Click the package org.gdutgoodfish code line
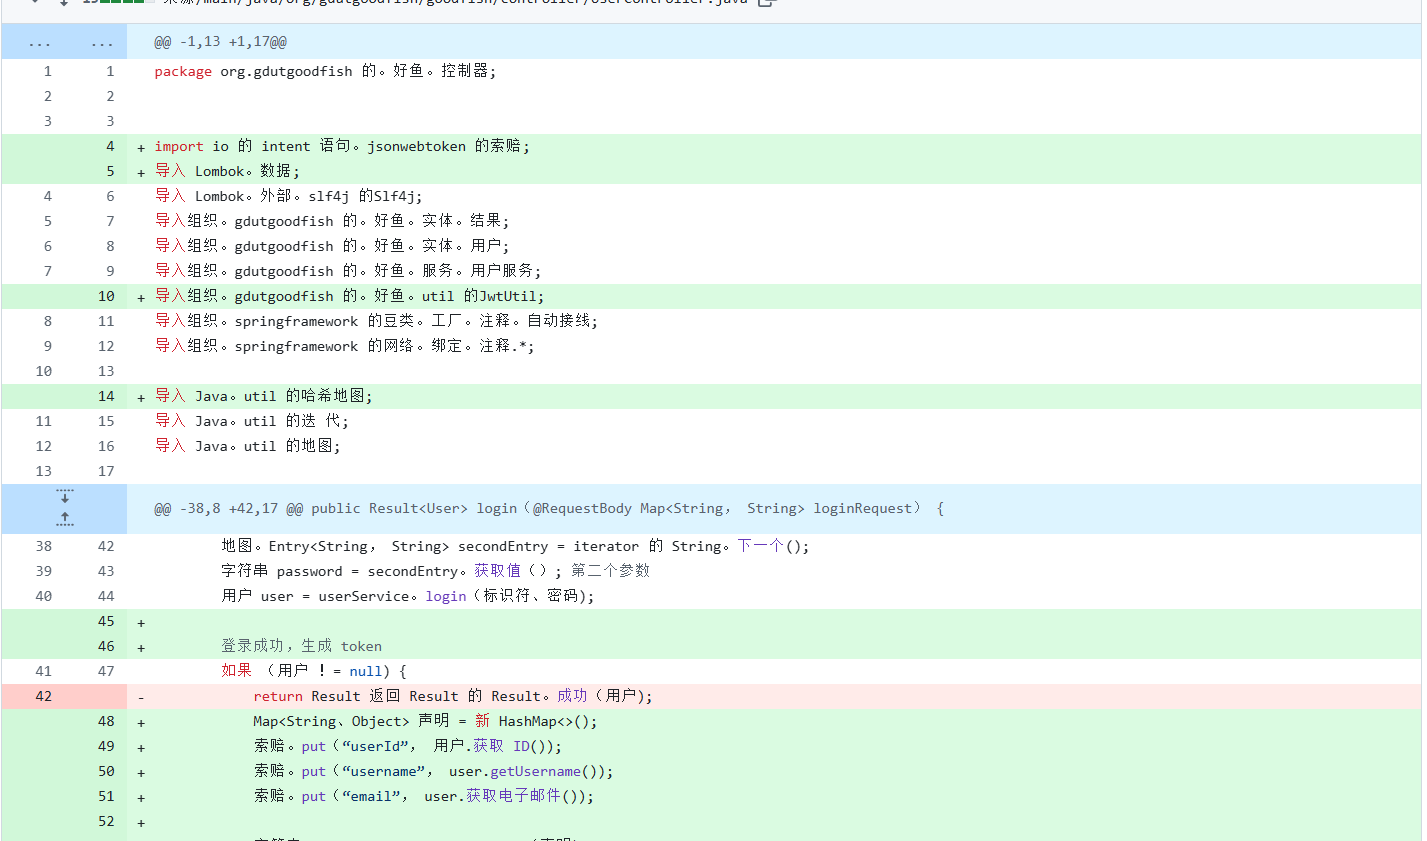Viewport: 1427px width, 841px height. [x=325, y=71]
